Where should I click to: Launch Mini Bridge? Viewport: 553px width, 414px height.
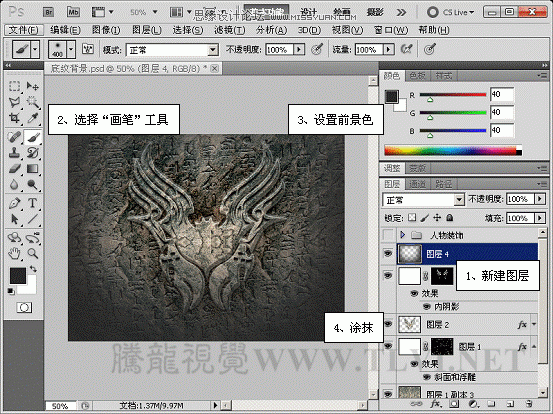point(73,12)
